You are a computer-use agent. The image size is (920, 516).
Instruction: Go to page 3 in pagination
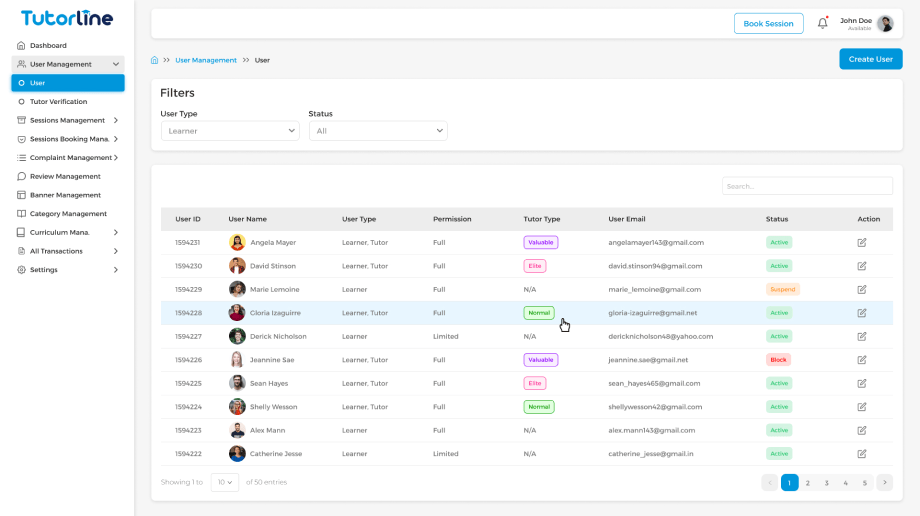[827, 483]
